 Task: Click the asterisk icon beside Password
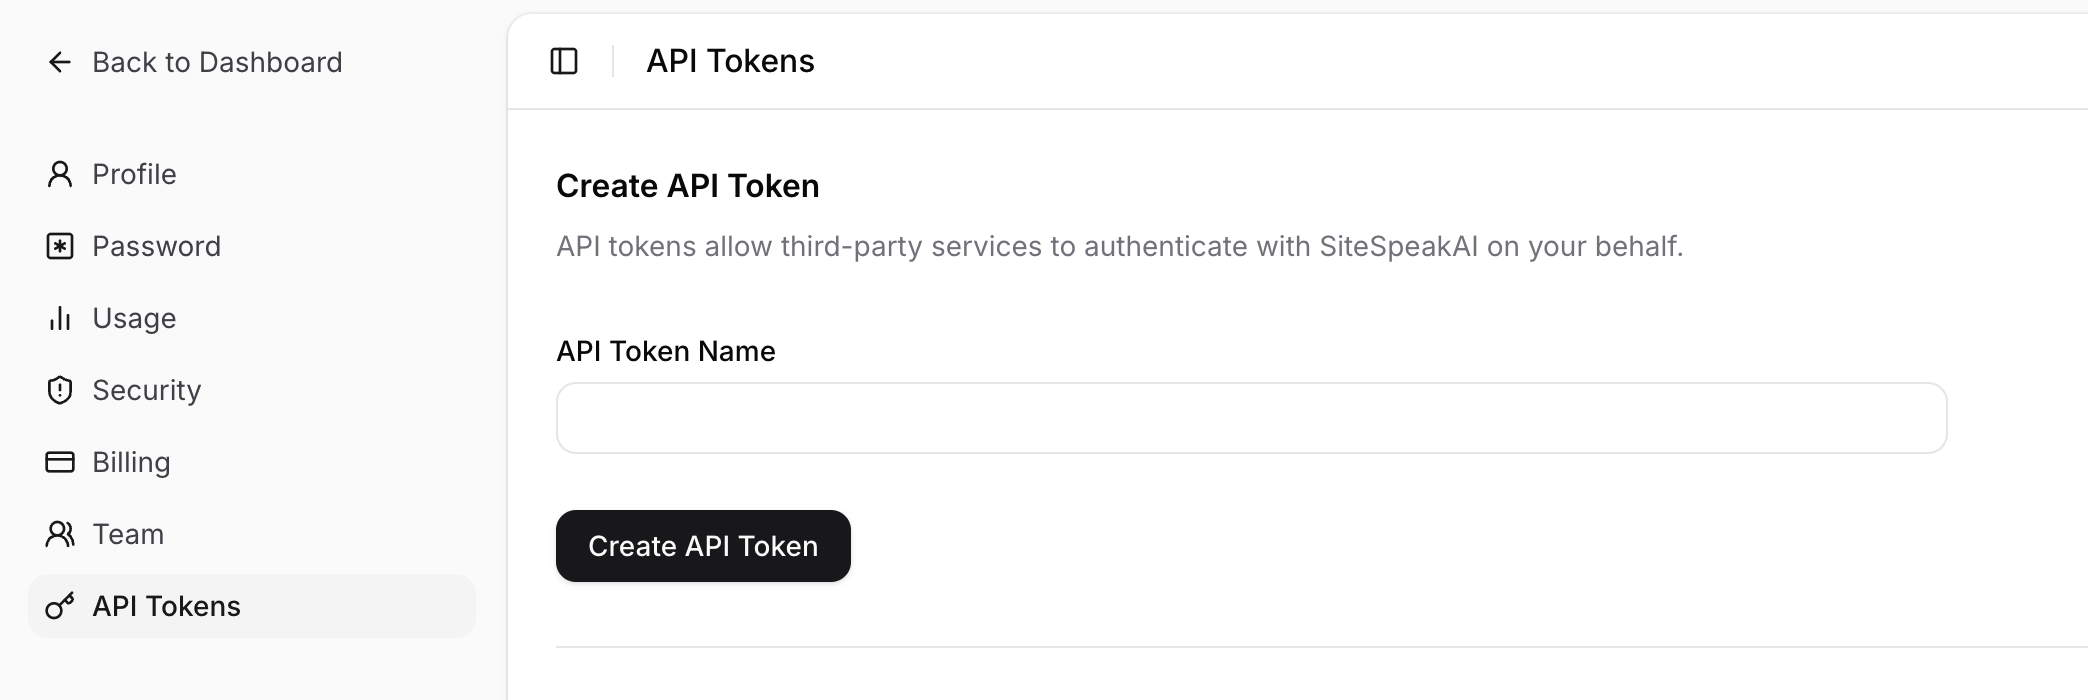[x=60, y=246]
